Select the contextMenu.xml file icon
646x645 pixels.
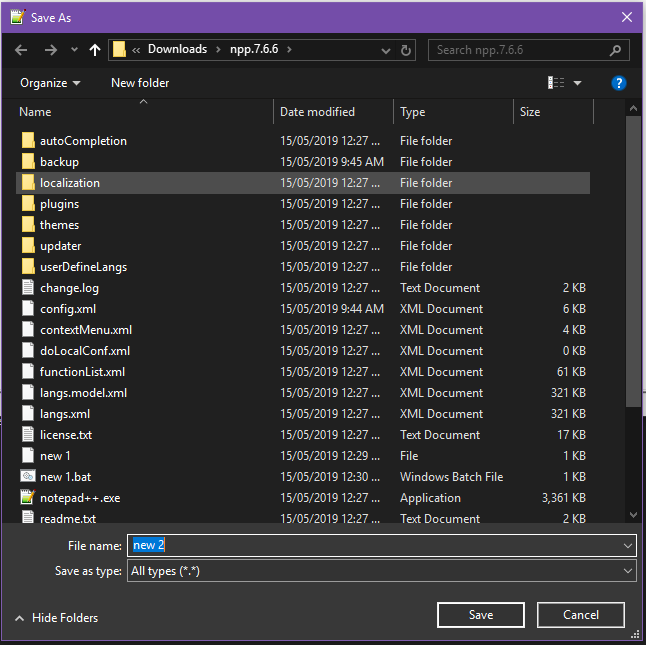click(x=28, y=330)
